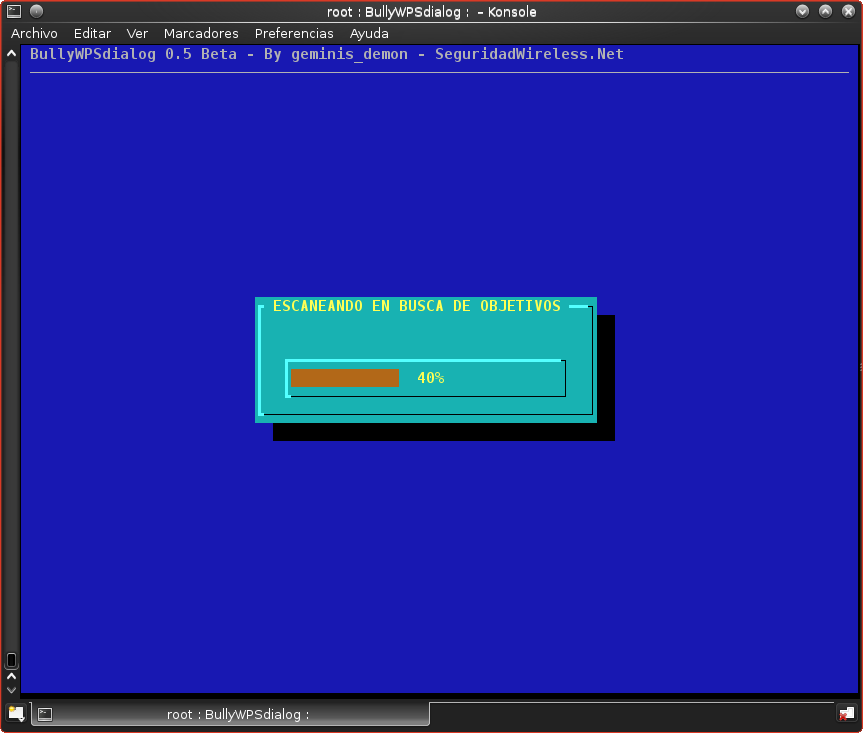Open the Ayuda menu

pos(369,33)
